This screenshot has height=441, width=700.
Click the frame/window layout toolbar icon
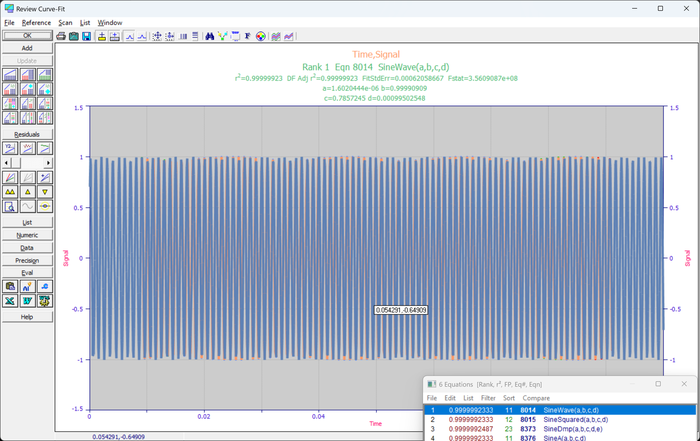tap(235, 36)
